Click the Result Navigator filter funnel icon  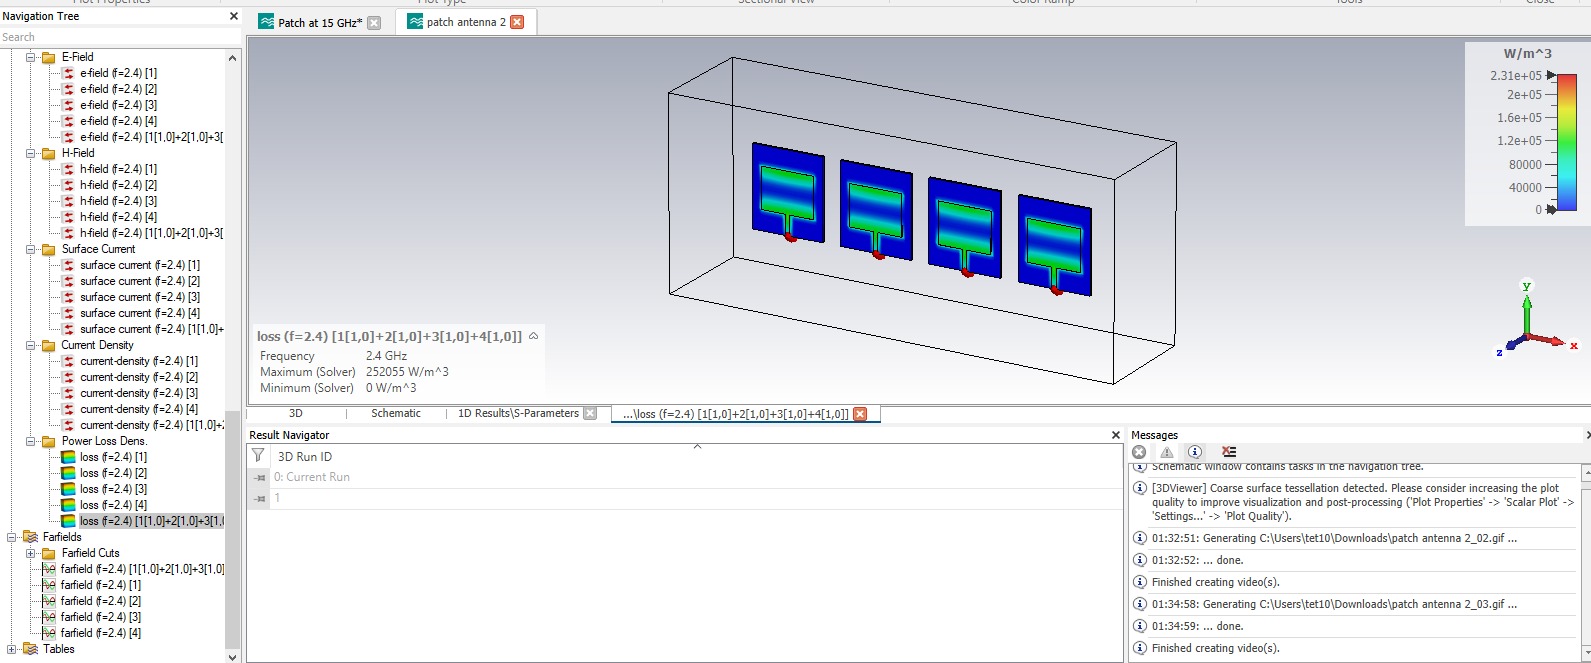pyautogui.click(x=258, y=456)
